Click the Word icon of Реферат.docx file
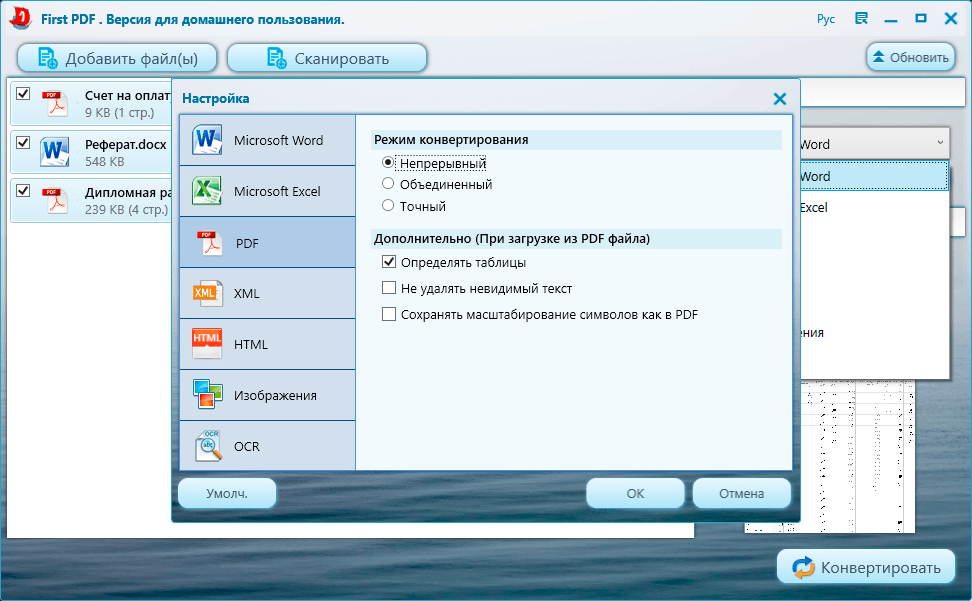The width and height of the screenshot is (972, 601). click(x=55, y=152)
